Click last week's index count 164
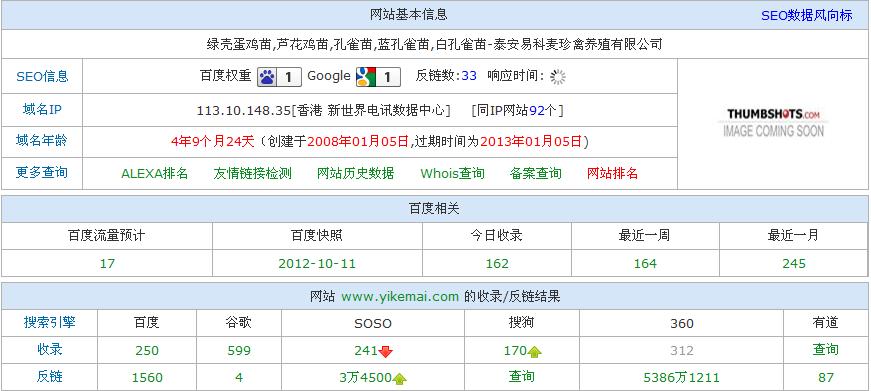 pyautogui.click(x=645, y=263)
